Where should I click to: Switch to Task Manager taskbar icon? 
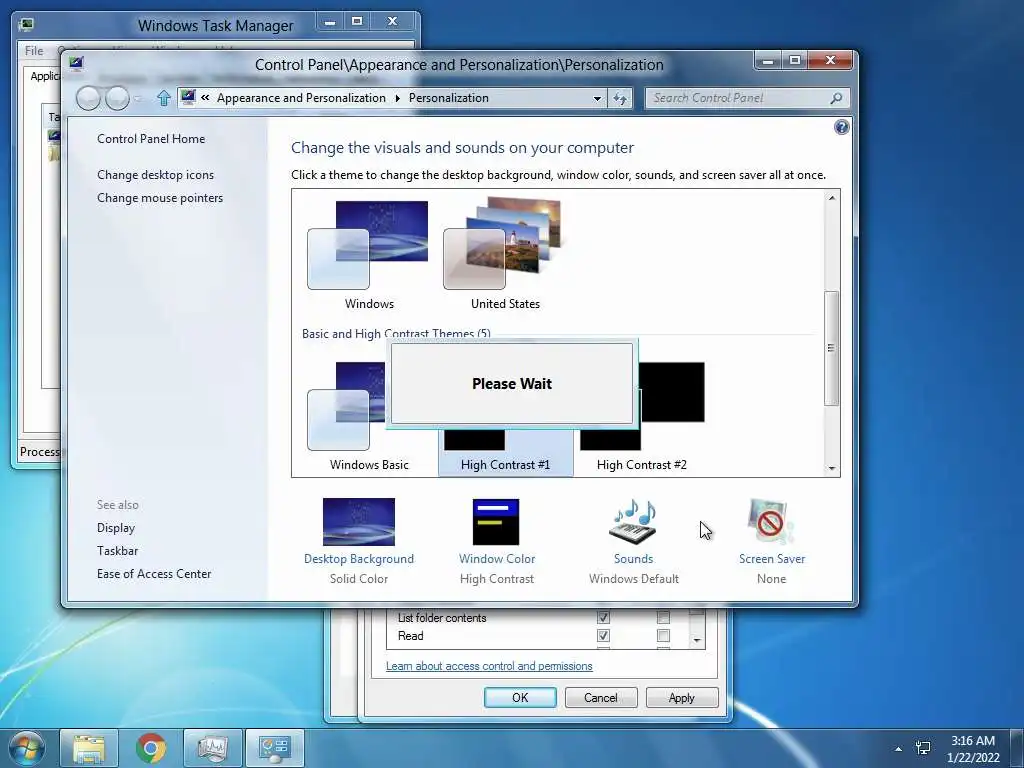[213, 748]
